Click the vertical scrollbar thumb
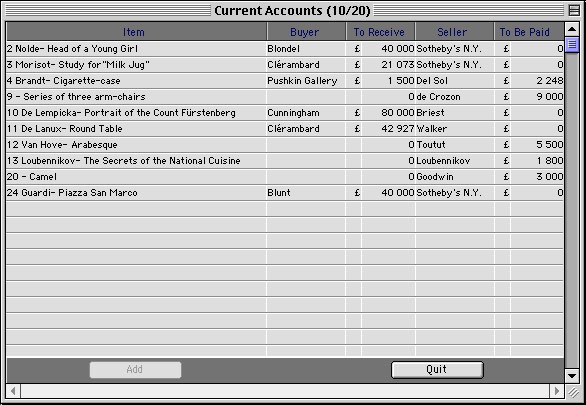586x405 pixels. point(572,44)
